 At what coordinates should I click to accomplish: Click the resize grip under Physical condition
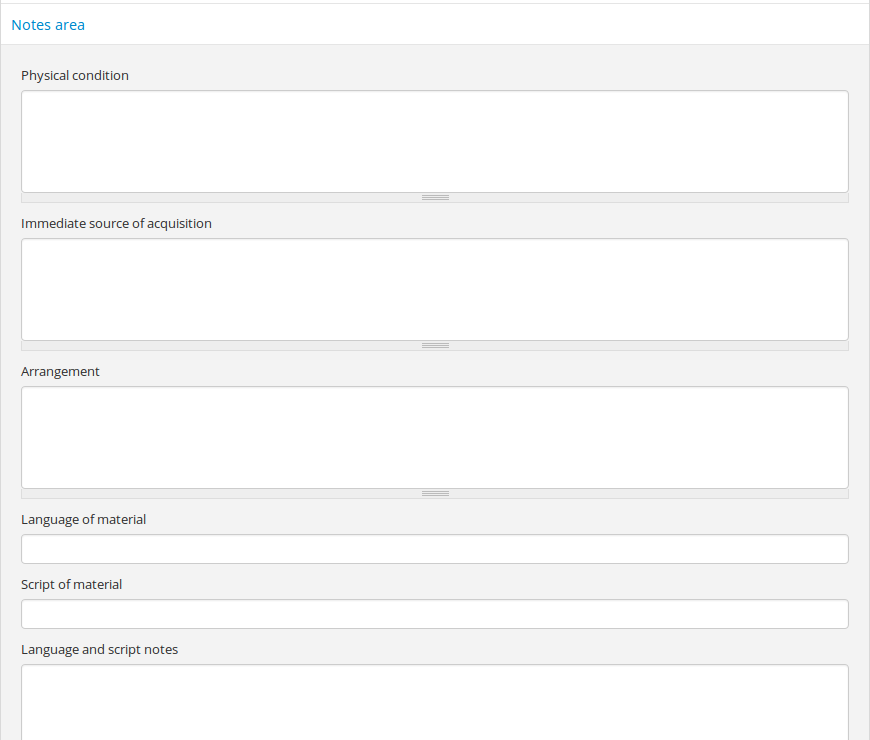click(435, 198)
